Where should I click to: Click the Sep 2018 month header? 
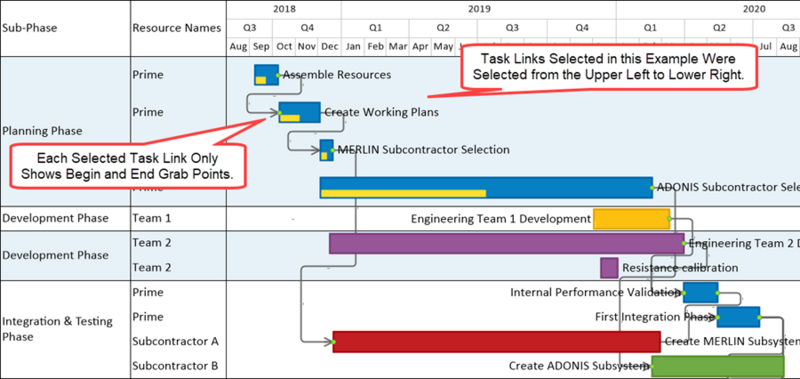[261, 46]
